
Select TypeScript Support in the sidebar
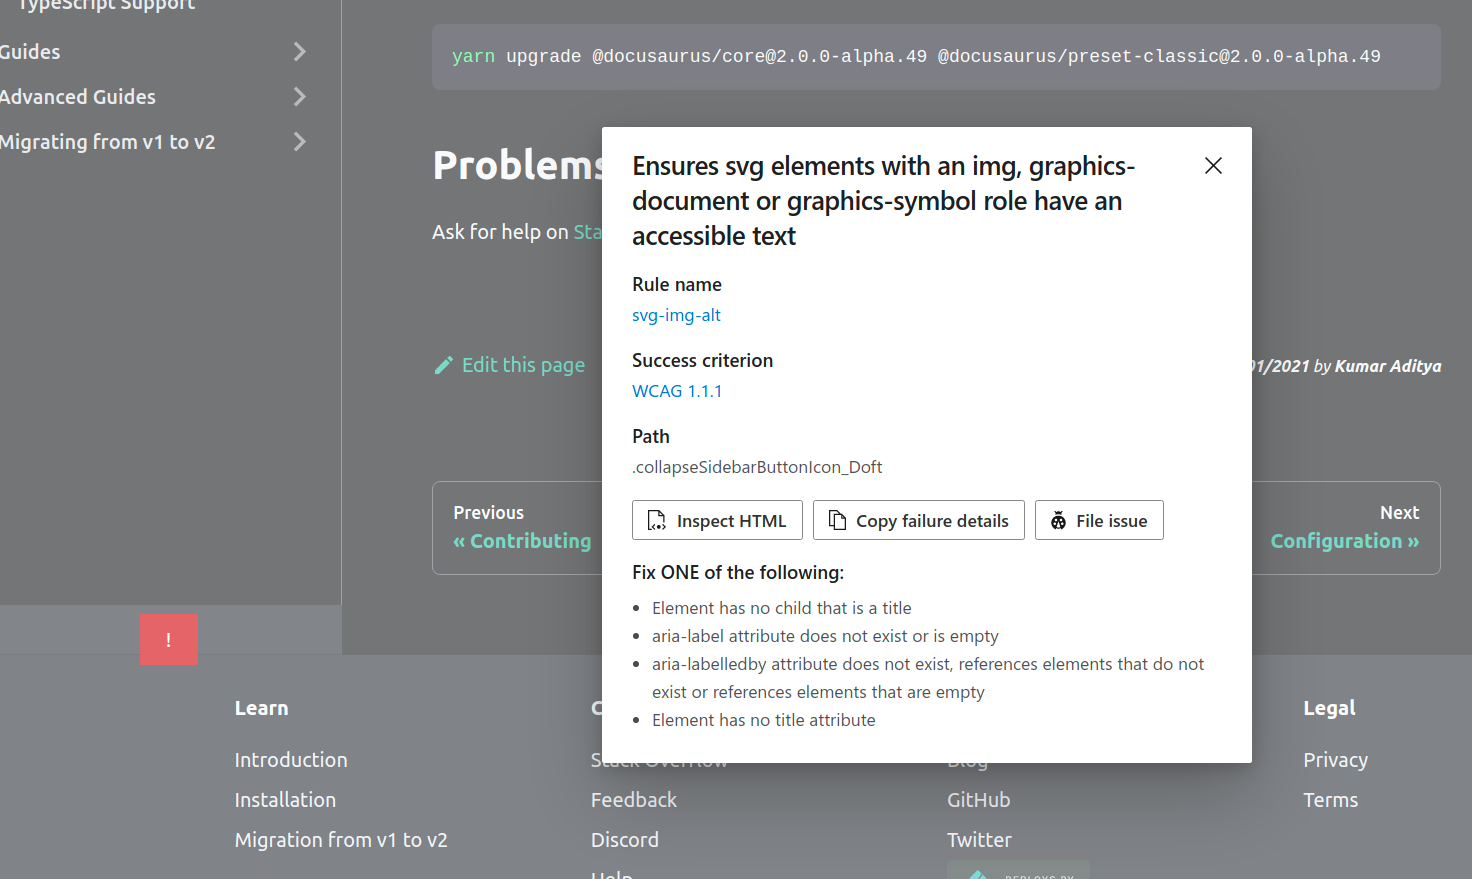pyautogui.click(x=100, y=6)
